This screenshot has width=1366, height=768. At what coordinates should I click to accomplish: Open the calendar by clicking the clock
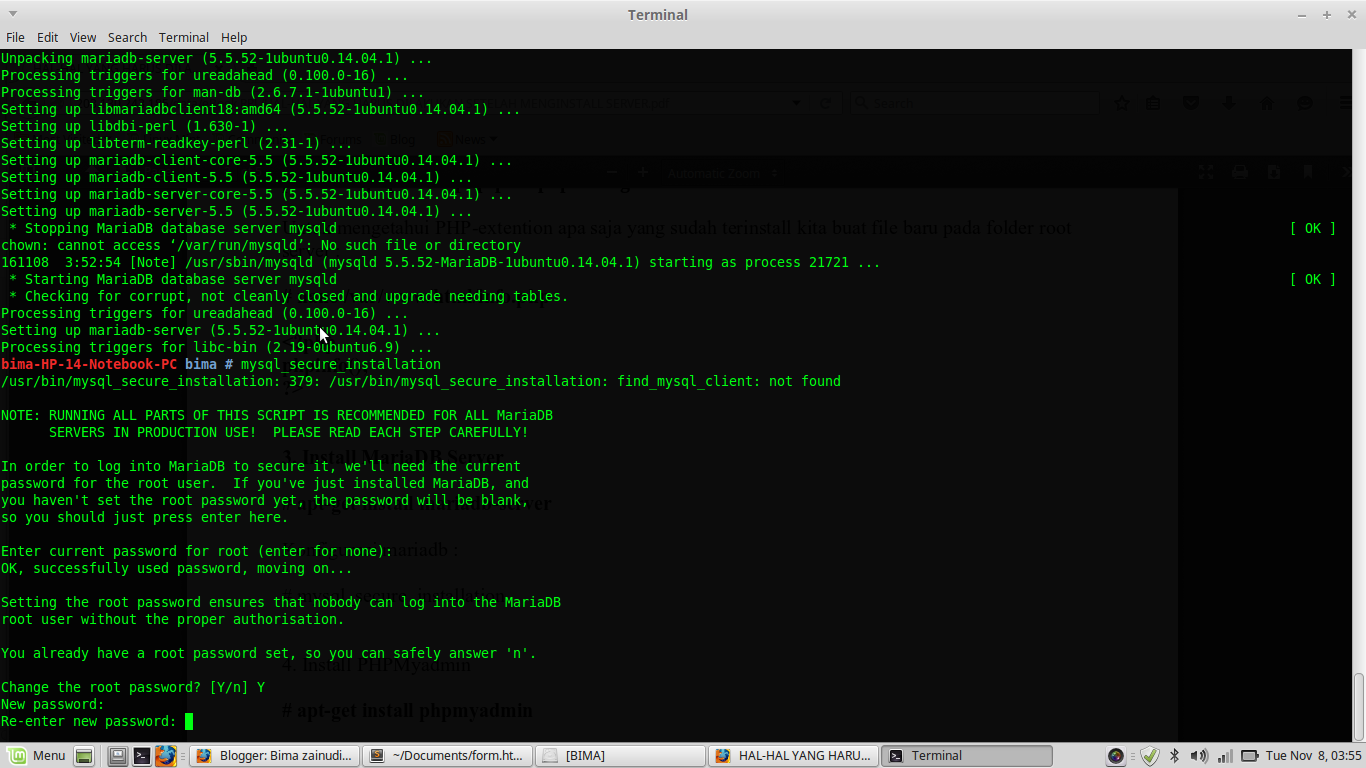[x=1314, y=755]
